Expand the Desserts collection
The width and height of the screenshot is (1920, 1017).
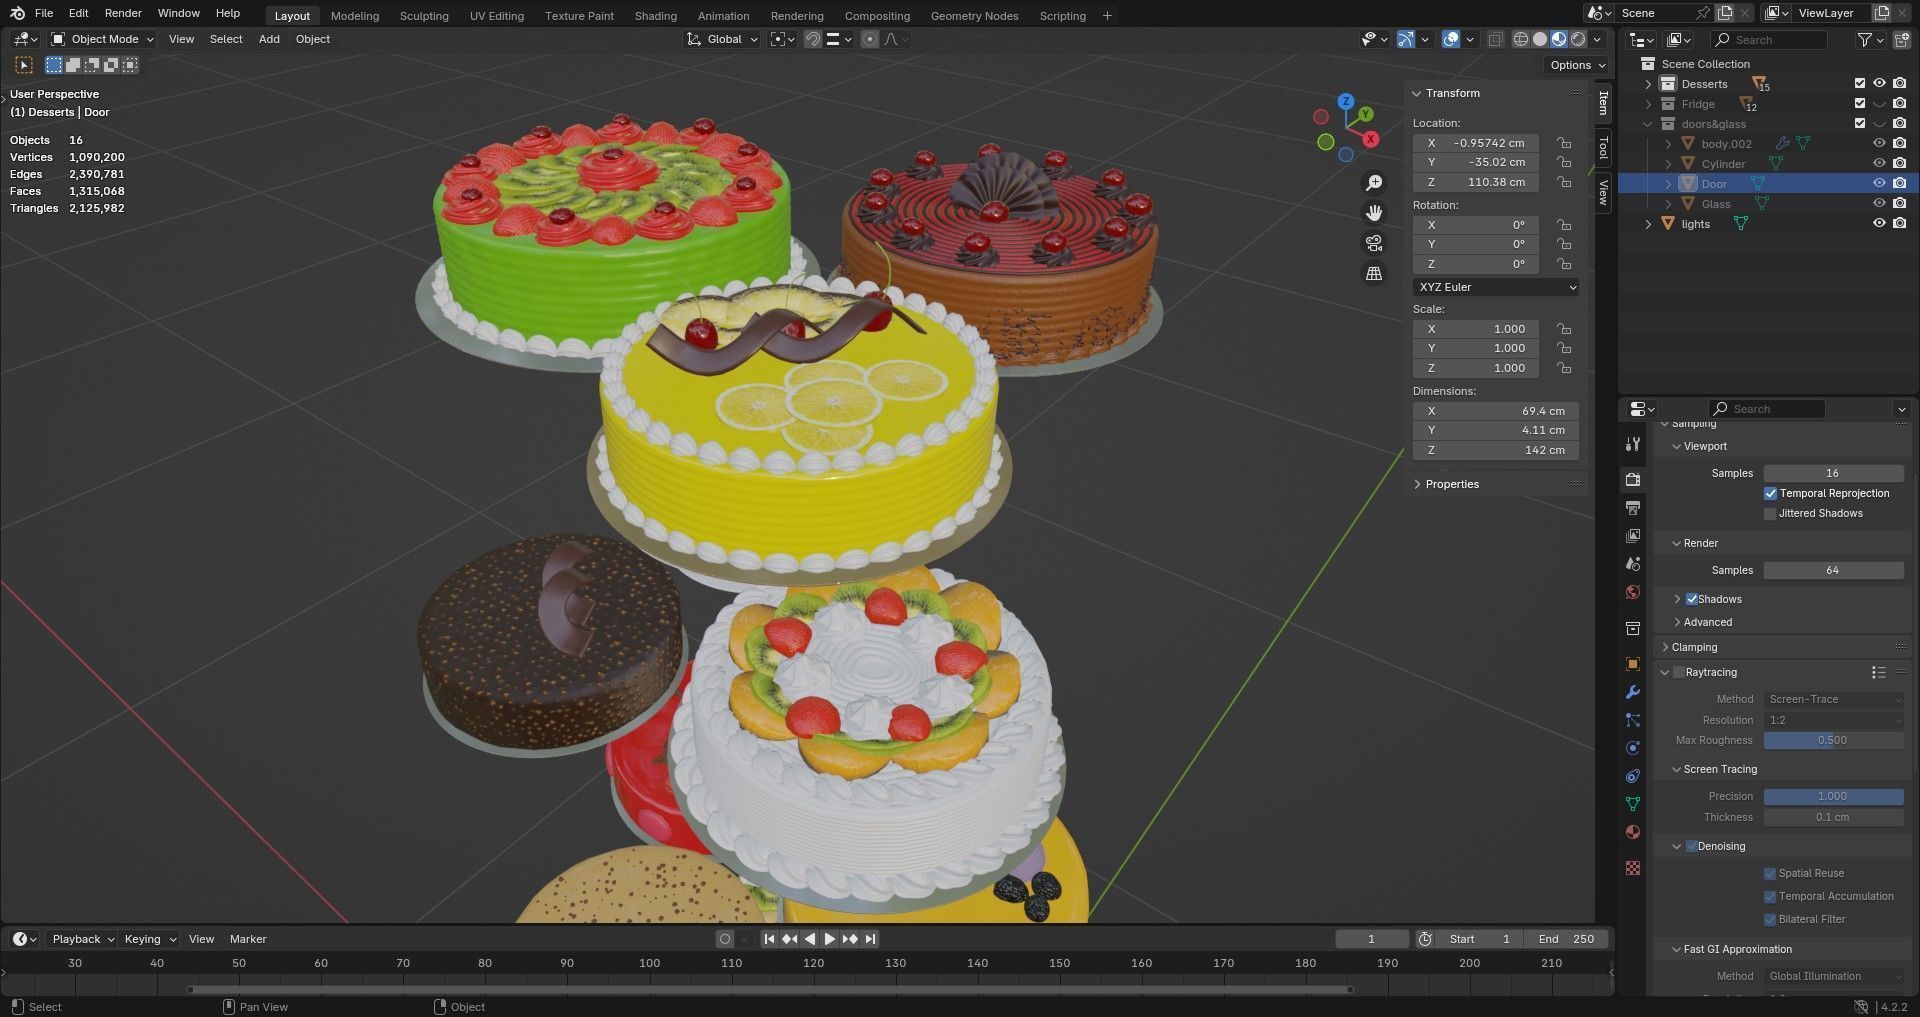tap(1648, 84)
